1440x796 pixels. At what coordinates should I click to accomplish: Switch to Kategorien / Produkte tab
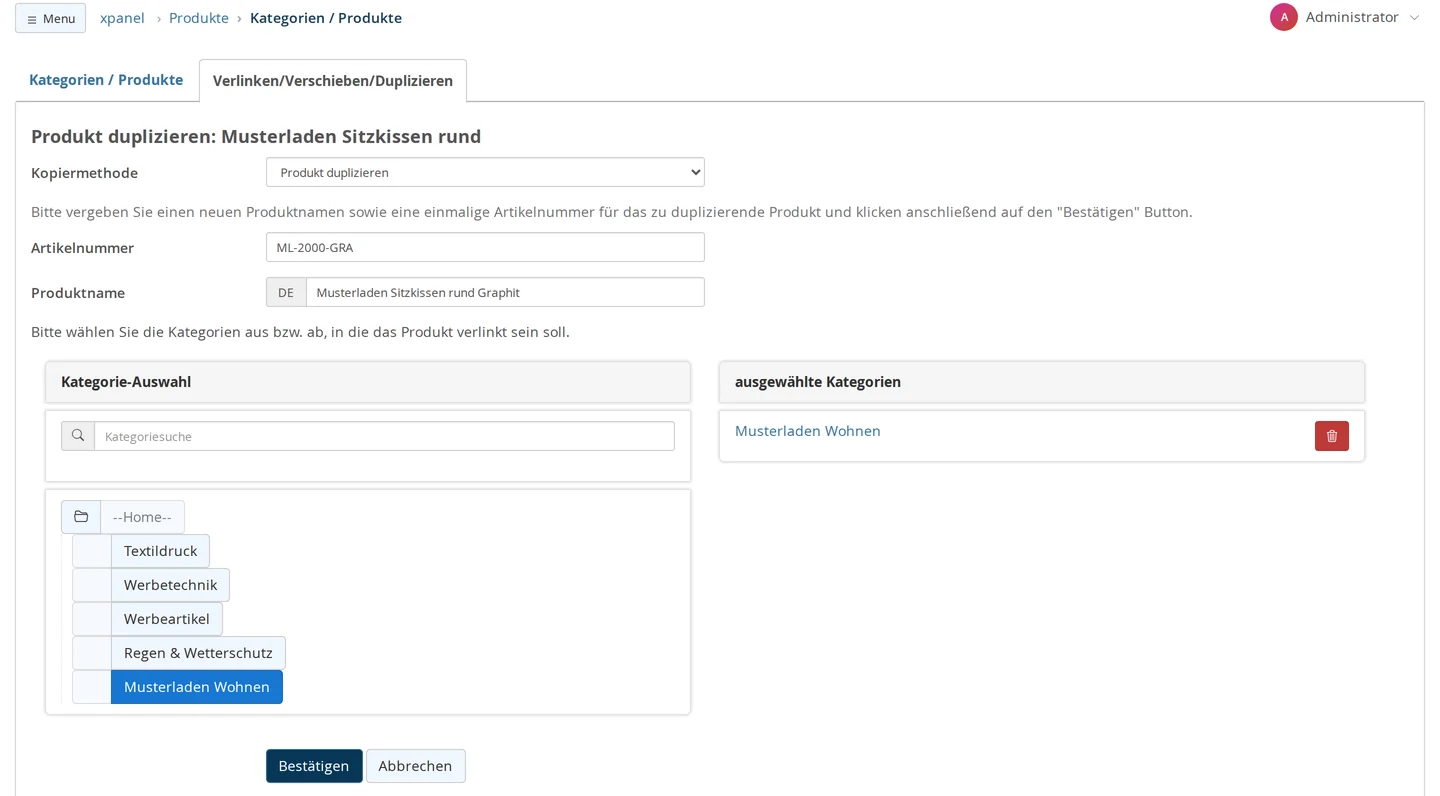[106, 80]
